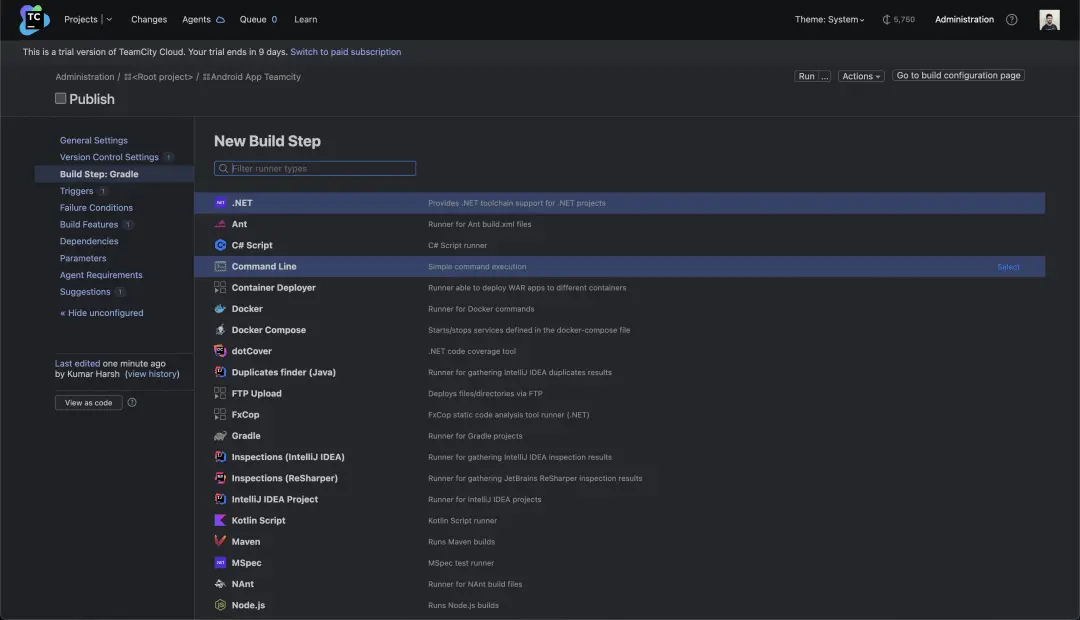The width and height of the screenshot is (1080, 620).
Task: Click the Command Line runner icon
Action: (220, 267)
